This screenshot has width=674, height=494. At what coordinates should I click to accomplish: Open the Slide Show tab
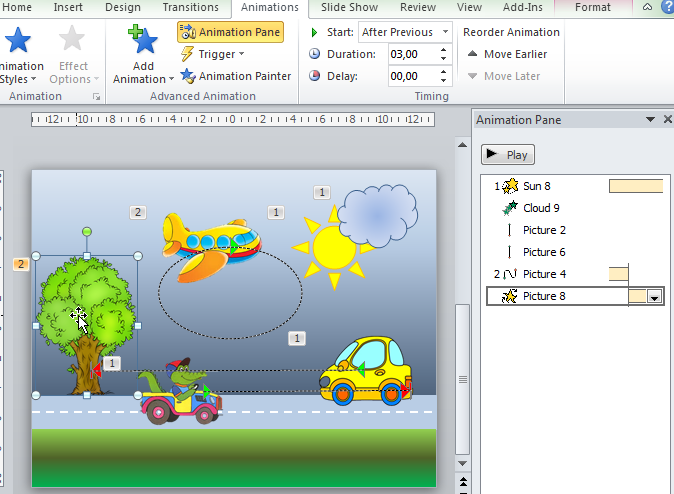coord(349,8)
